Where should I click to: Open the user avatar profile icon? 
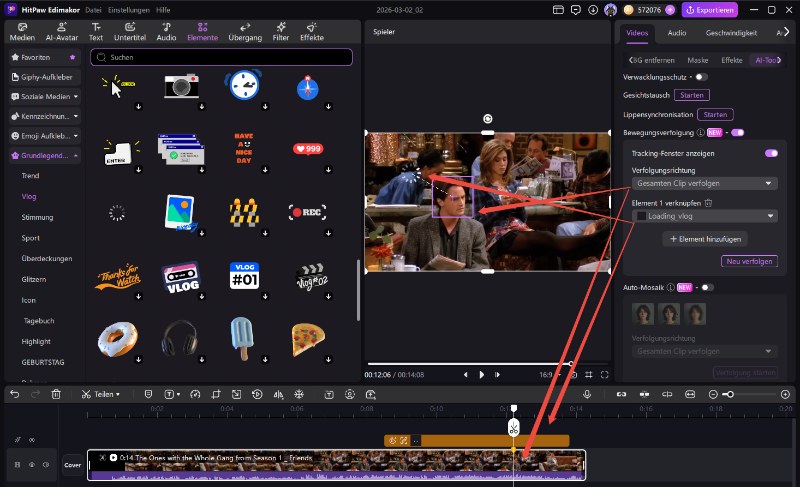(x=610, y=10)
